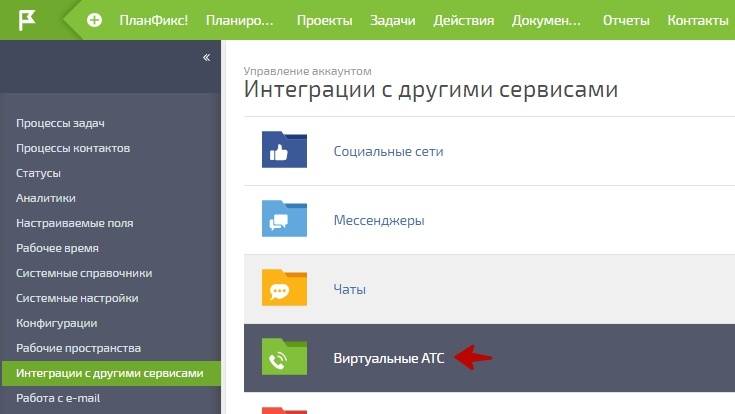Viewport: 735px width, 414px height.
Task: Open the Мессенджеры link
Action: 379,220
